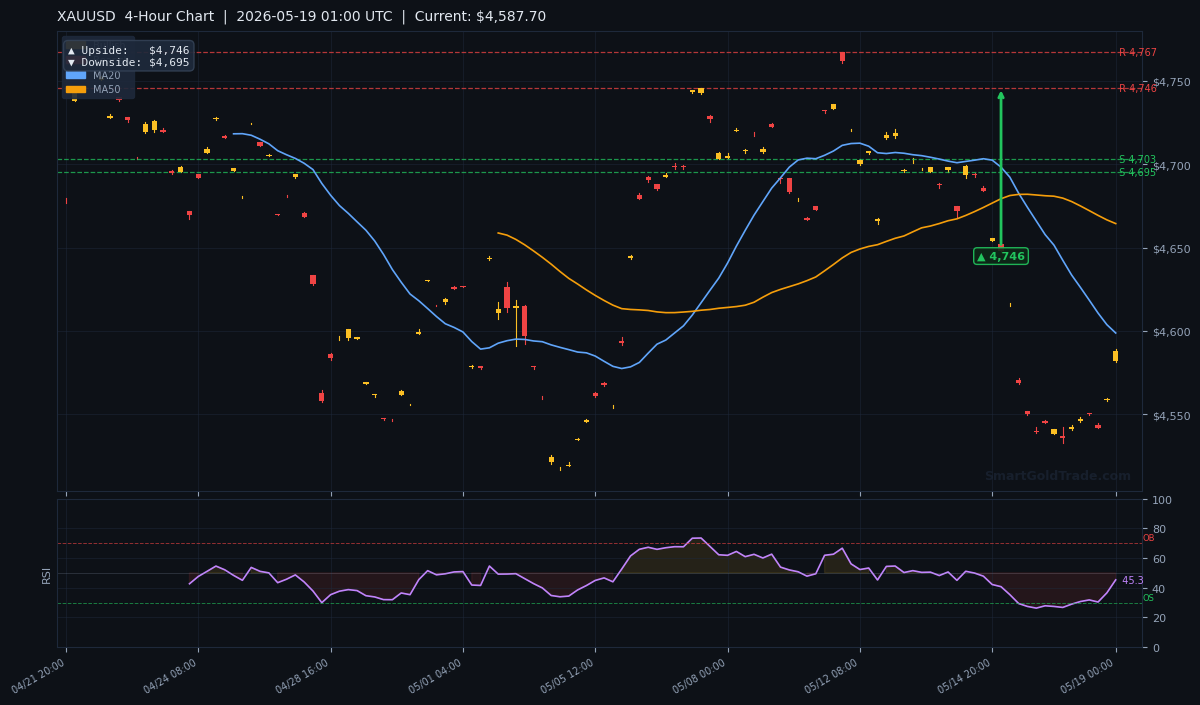
Task: Click the MA50 legend label
Action: (106, 89)
